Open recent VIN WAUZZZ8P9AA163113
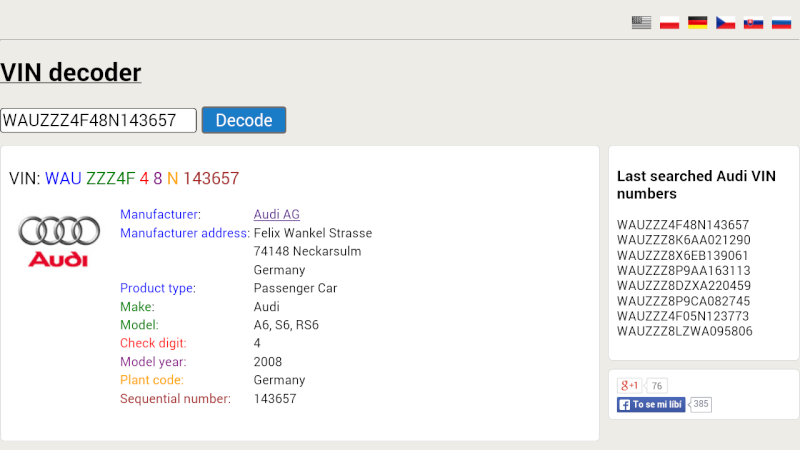Viewport: 800px width, 450px height. [683, 270]
